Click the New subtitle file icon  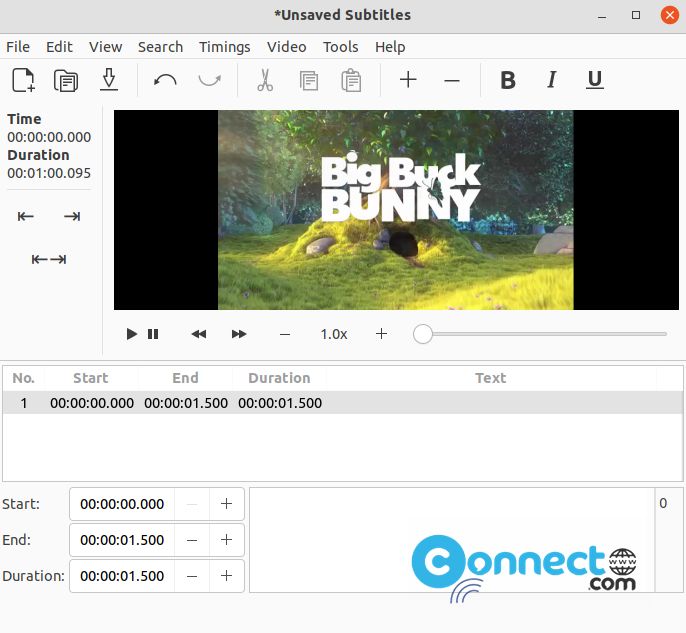(23, 80)
